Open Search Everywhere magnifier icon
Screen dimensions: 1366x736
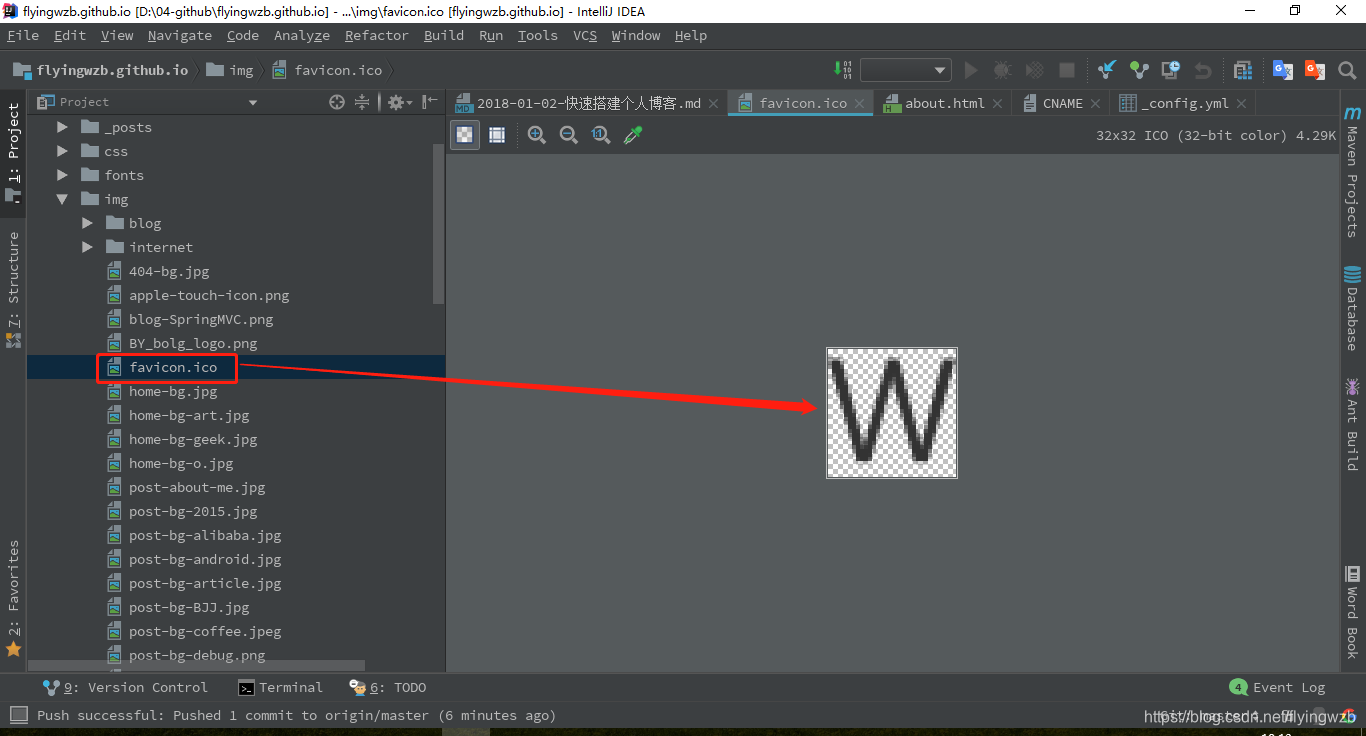pos(1347,70)
